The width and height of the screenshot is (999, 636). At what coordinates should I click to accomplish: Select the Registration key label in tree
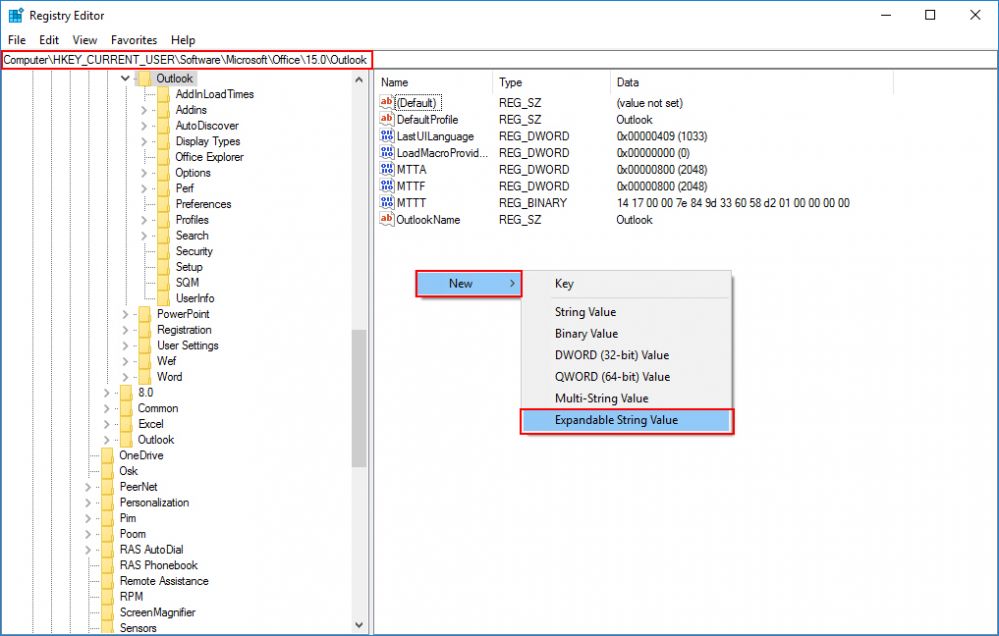click(x=184, y=329)
